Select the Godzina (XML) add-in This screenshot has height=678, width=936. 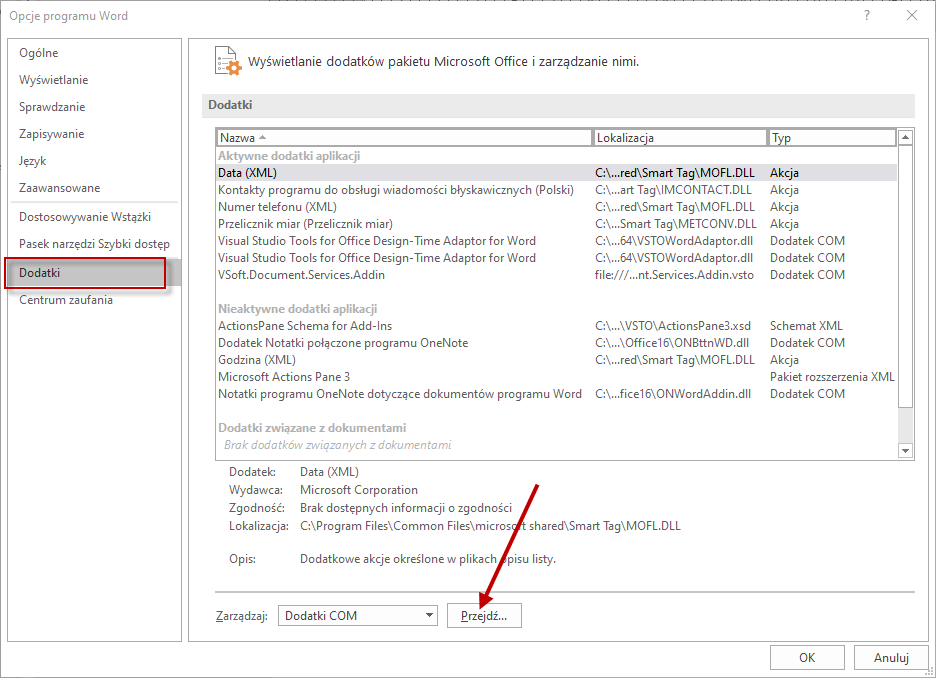(x=556, y=360)
